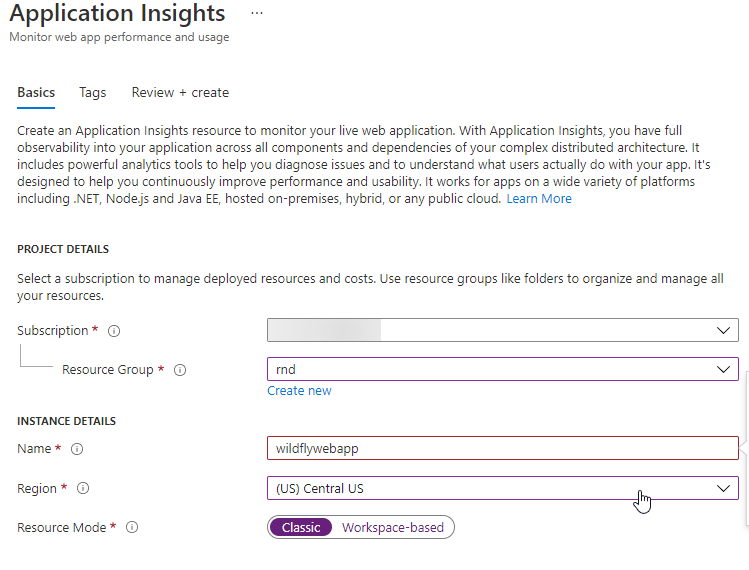Open the ellipsis menu beside Application Insights title
The width and height of the screenshot is (749, 570).
[x=257, y=13]
